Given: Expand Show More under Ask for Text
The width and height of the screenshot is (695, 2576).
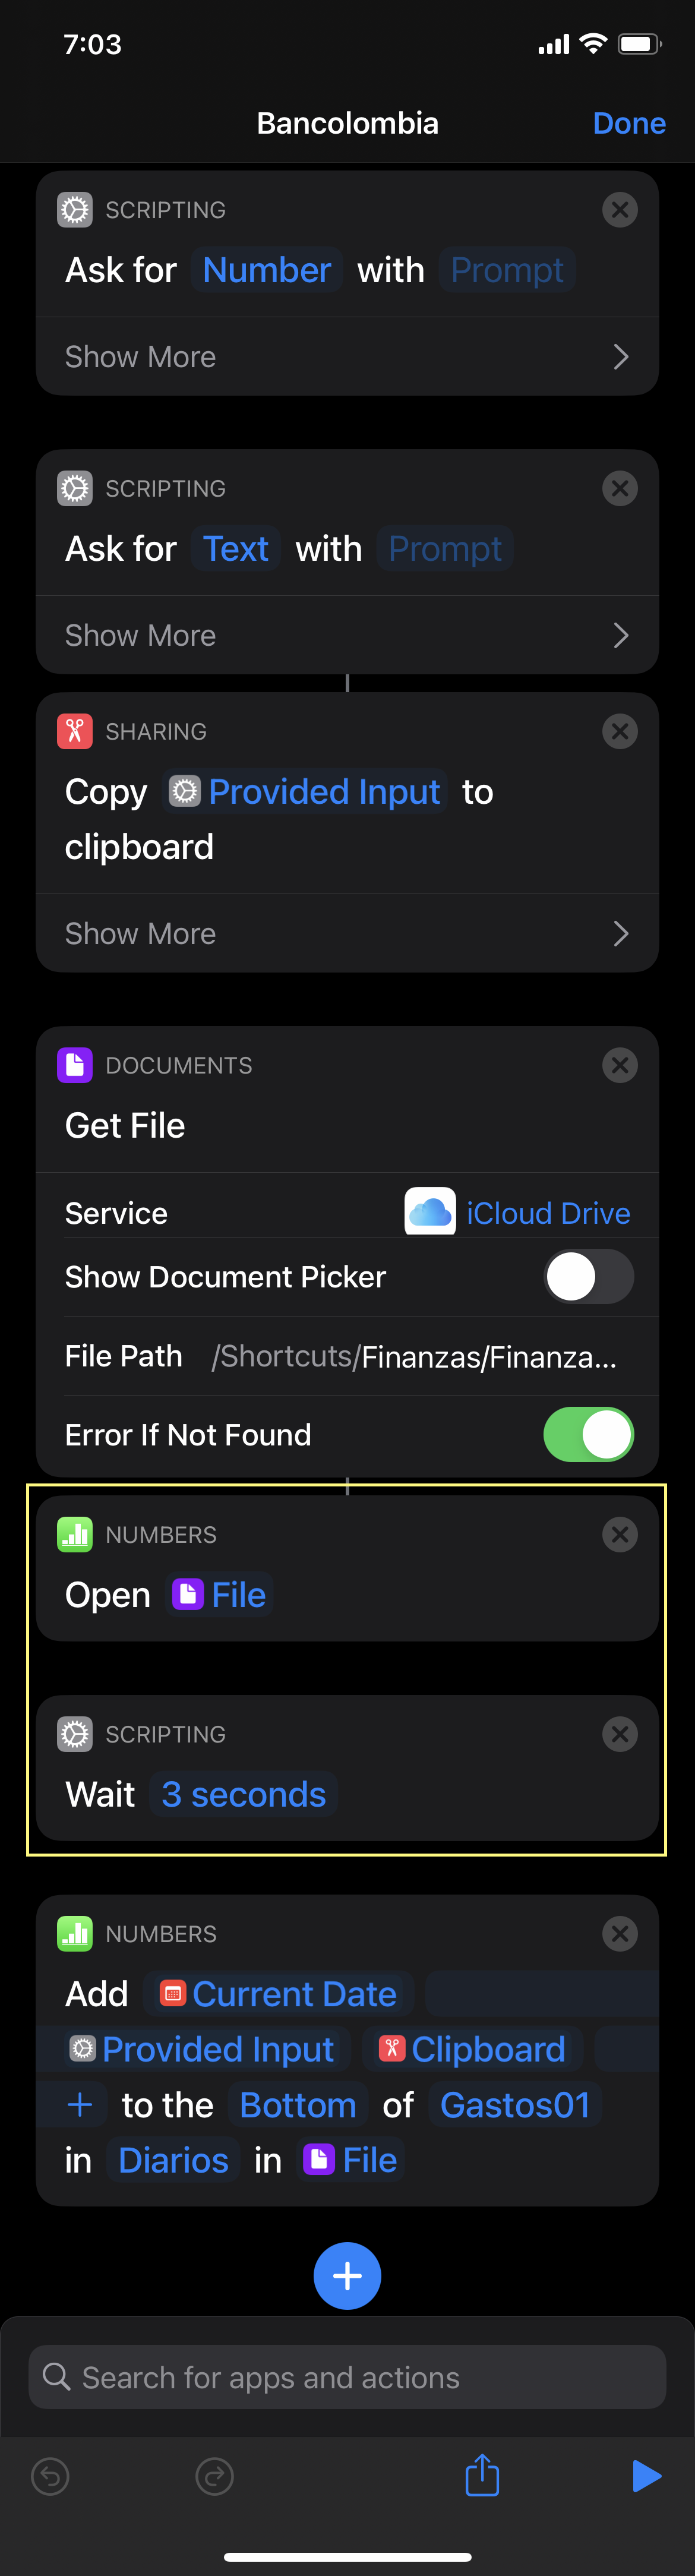Looking at the screenshot, I should [347, 635].
